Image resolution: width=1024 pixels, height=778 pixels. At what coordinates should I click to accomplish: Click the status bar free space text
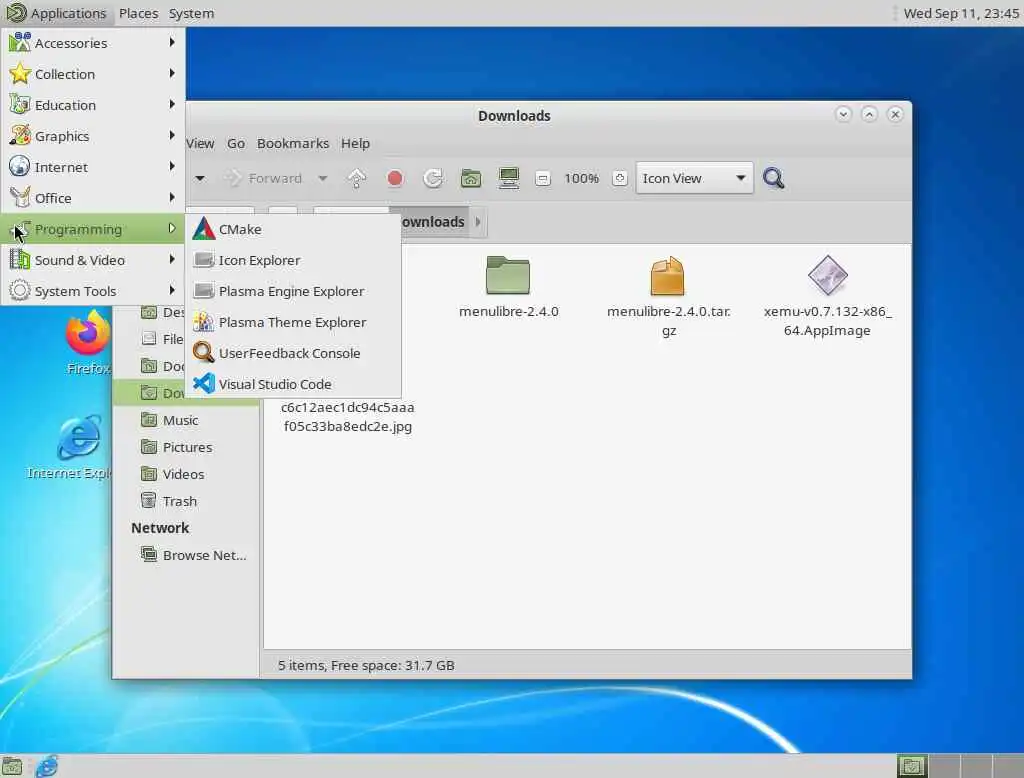point(392,666)
